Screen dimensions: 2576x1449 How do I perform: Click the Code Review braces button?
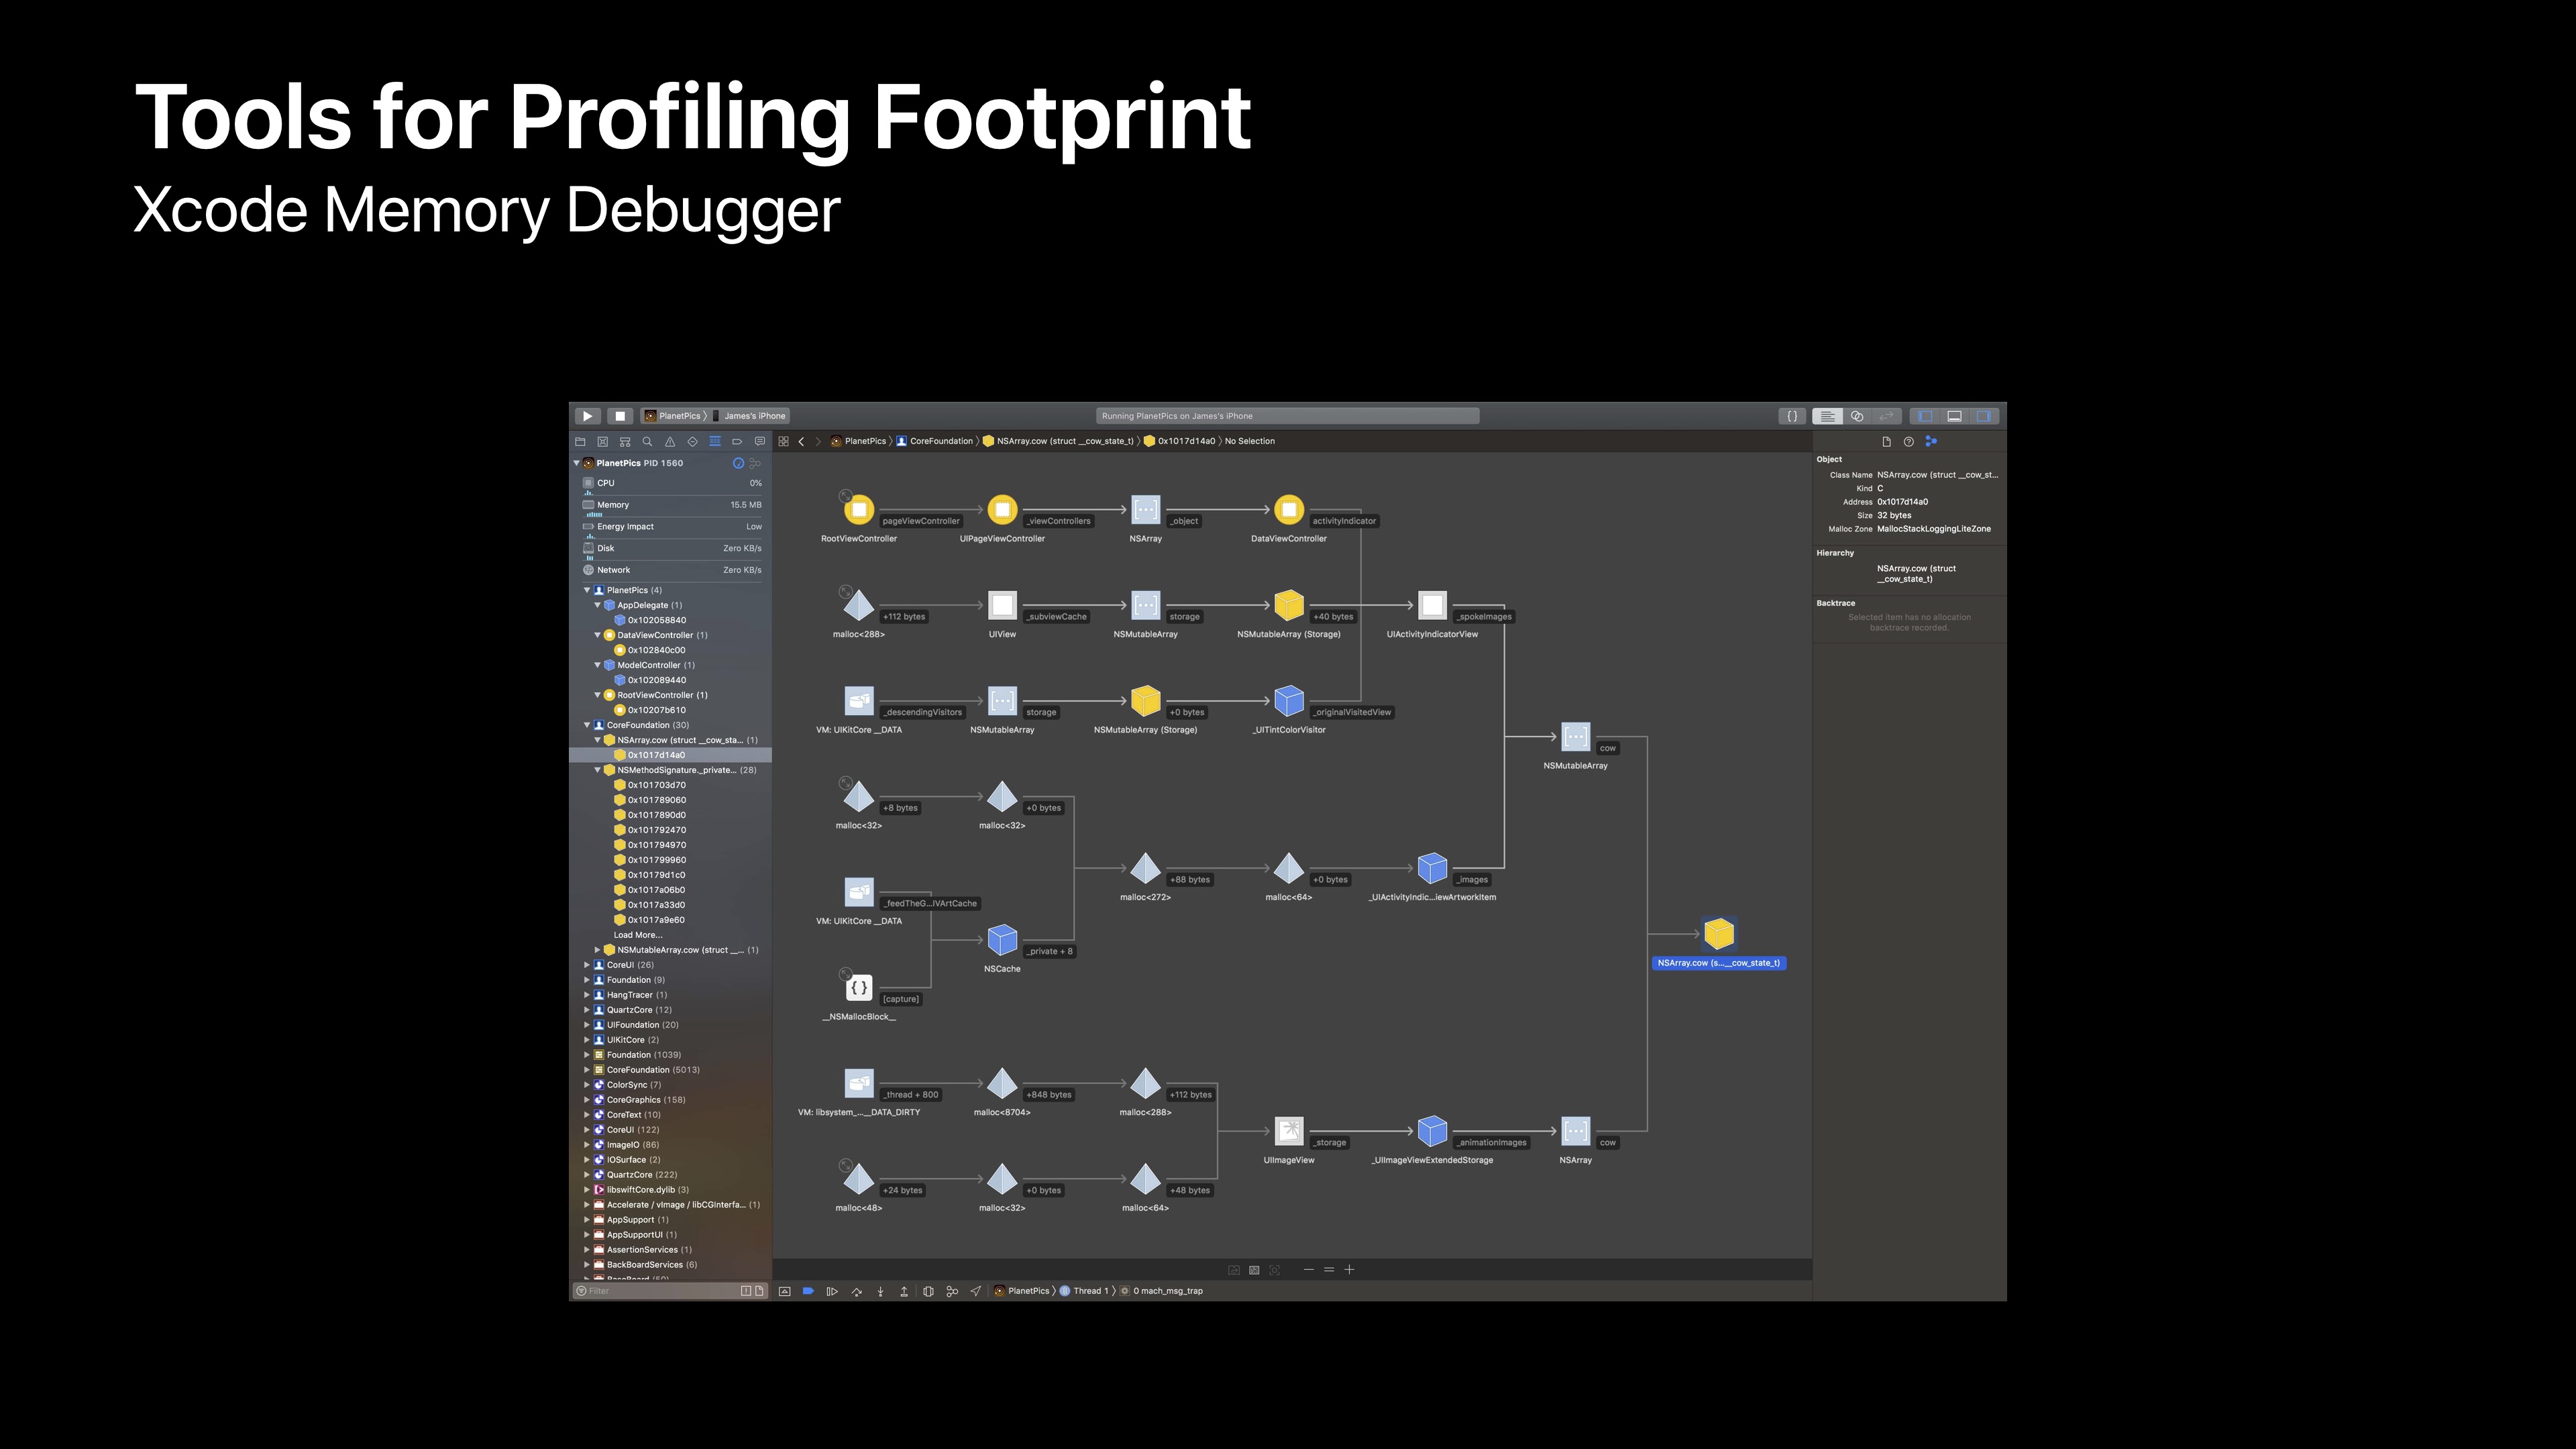pos(1792,416)
